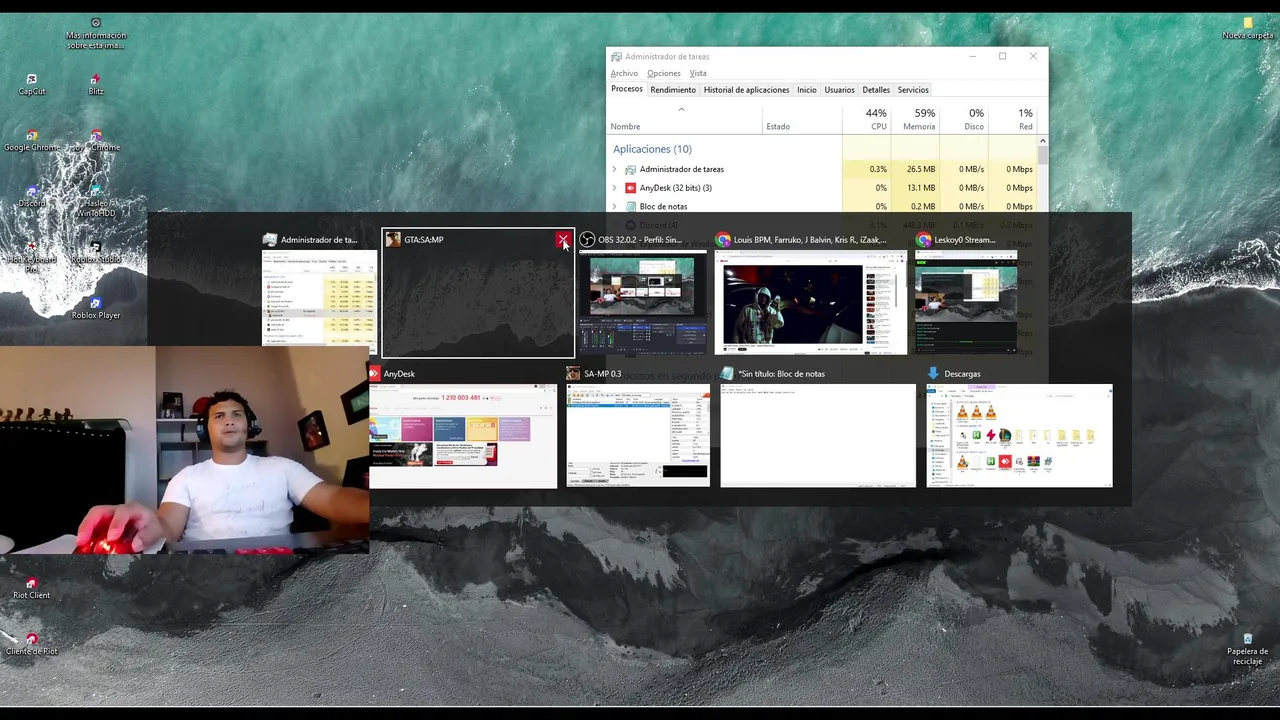This screenshot has height=720, width=1280.
Task: Click the sort arrow above the Nombre column
Action: [x=681, y=109]
